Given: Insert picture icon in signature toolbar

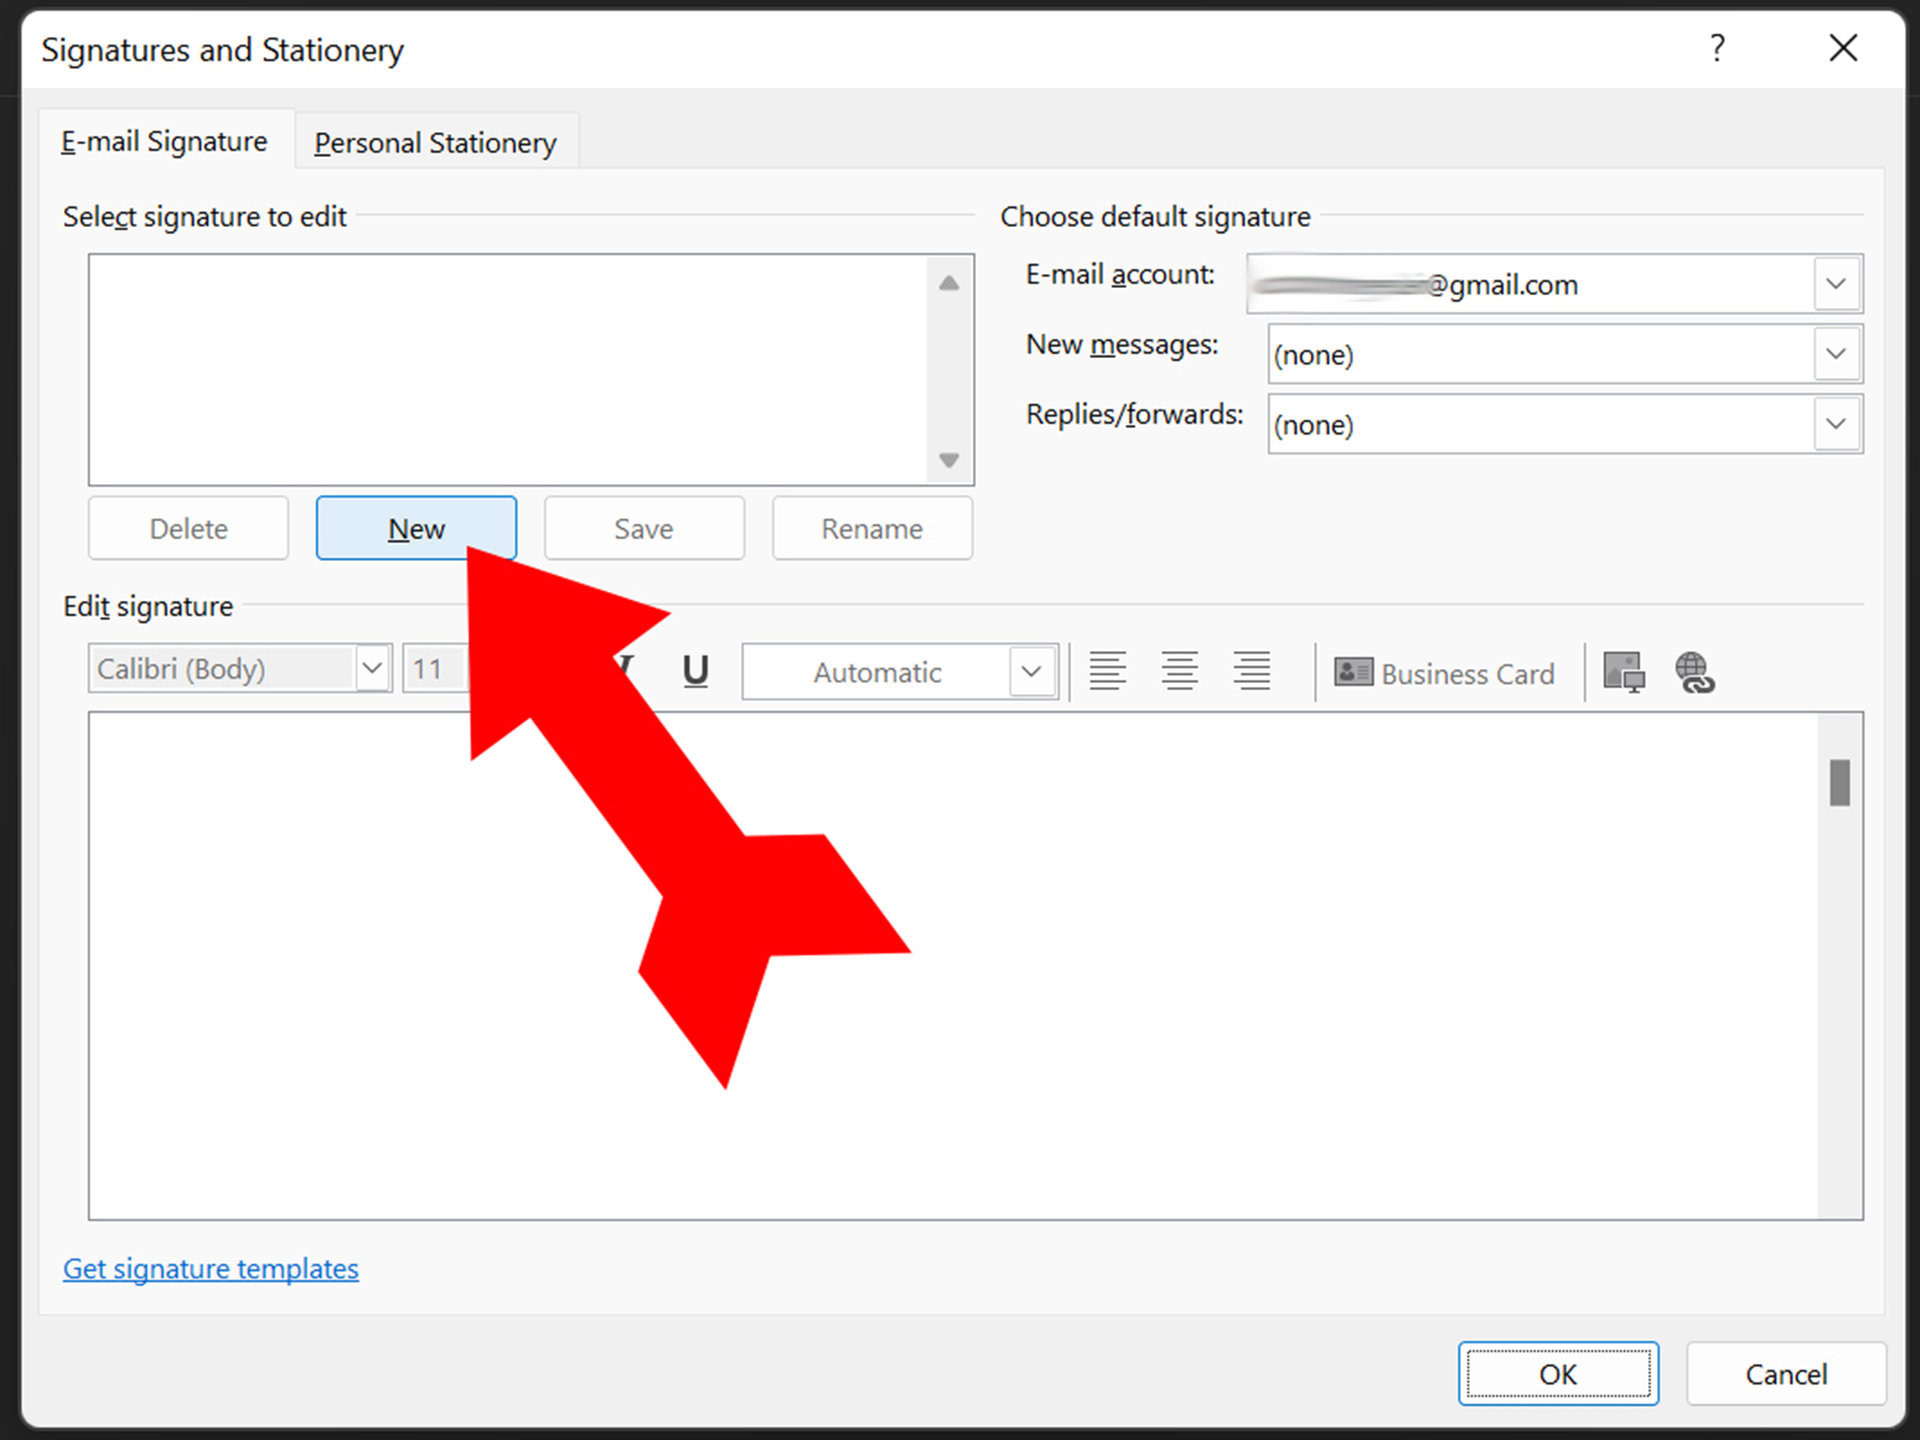Looking at the screenshot, I should pyautogui.click(x=1623, y=672).
